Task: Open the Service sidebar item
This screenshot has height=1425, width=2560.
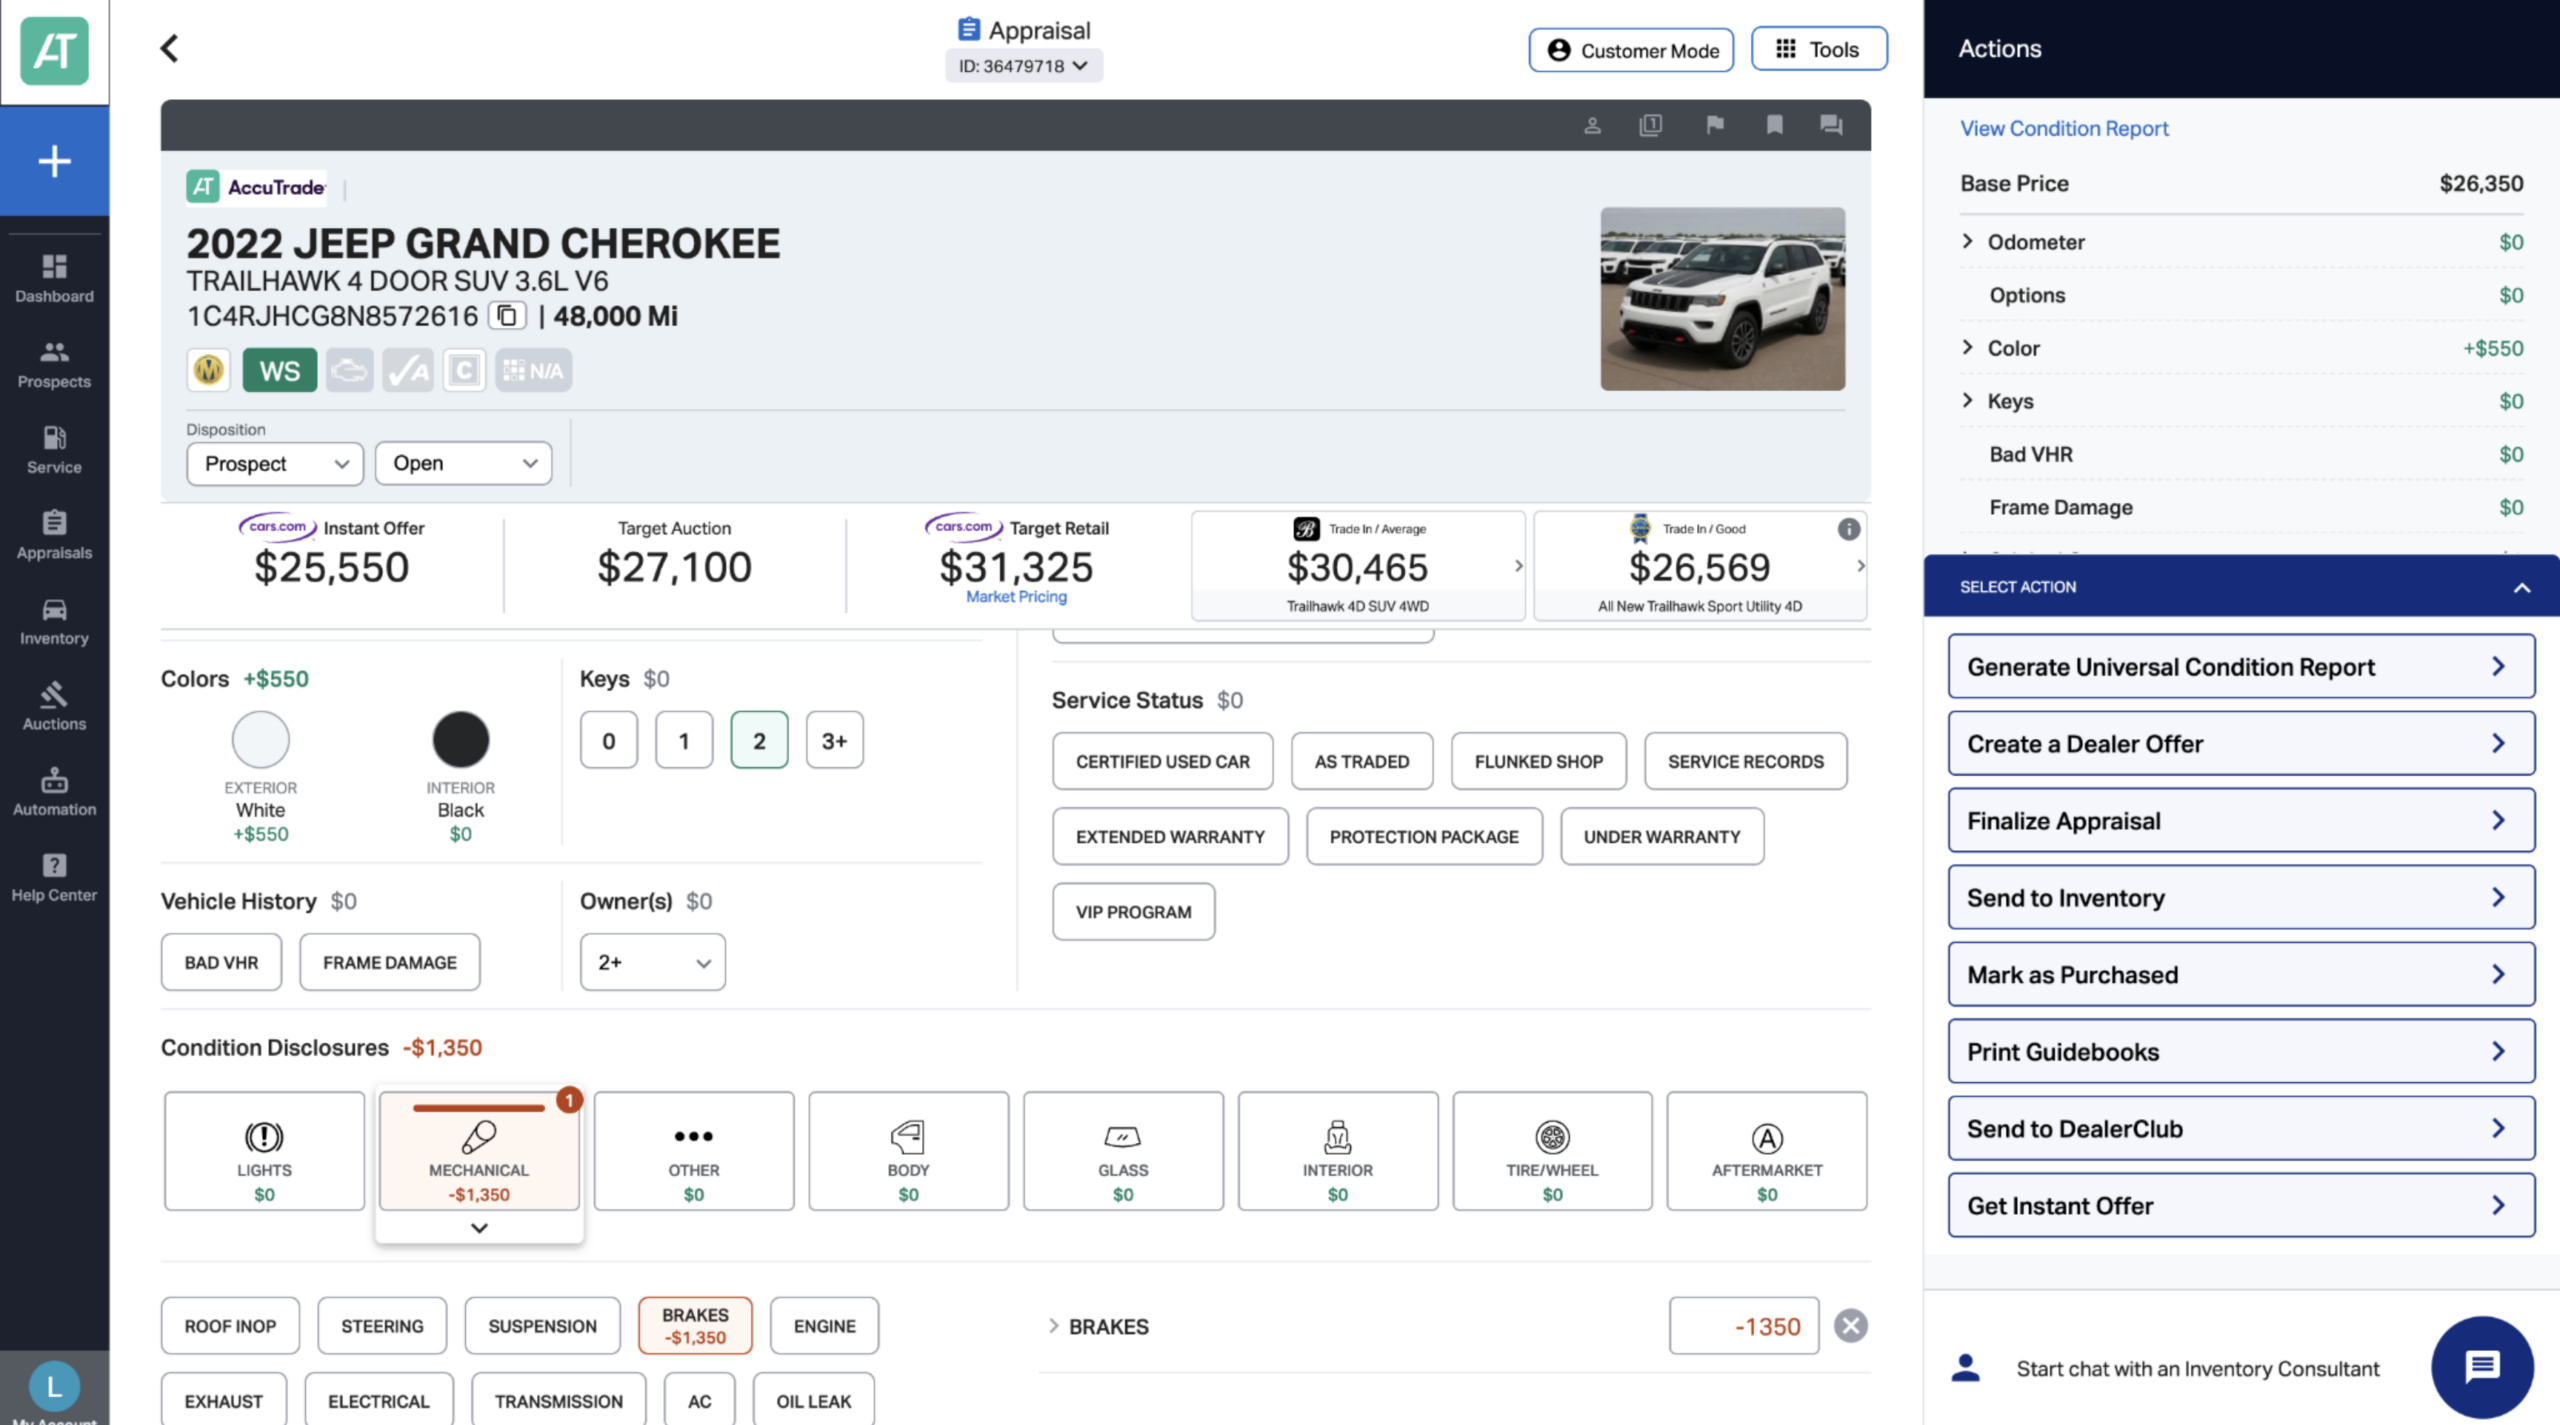Action: [54, 449]
